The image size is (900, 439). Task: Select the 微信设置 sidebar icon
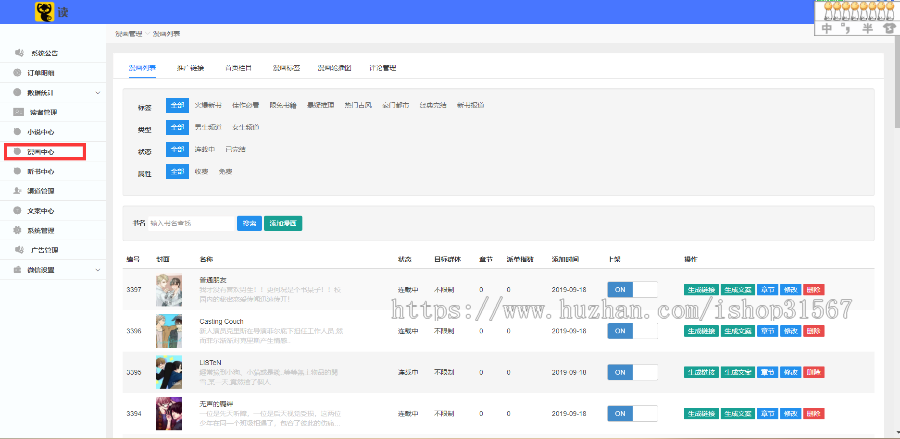pyautogui.click(x=17, y=269)
